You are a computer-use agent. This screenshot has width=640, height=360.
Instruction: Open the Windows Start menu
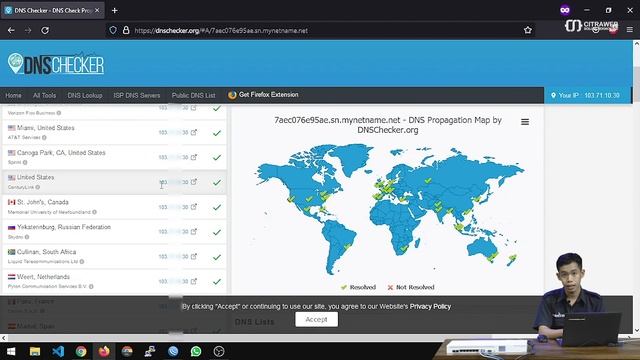(x=11, y=351)
